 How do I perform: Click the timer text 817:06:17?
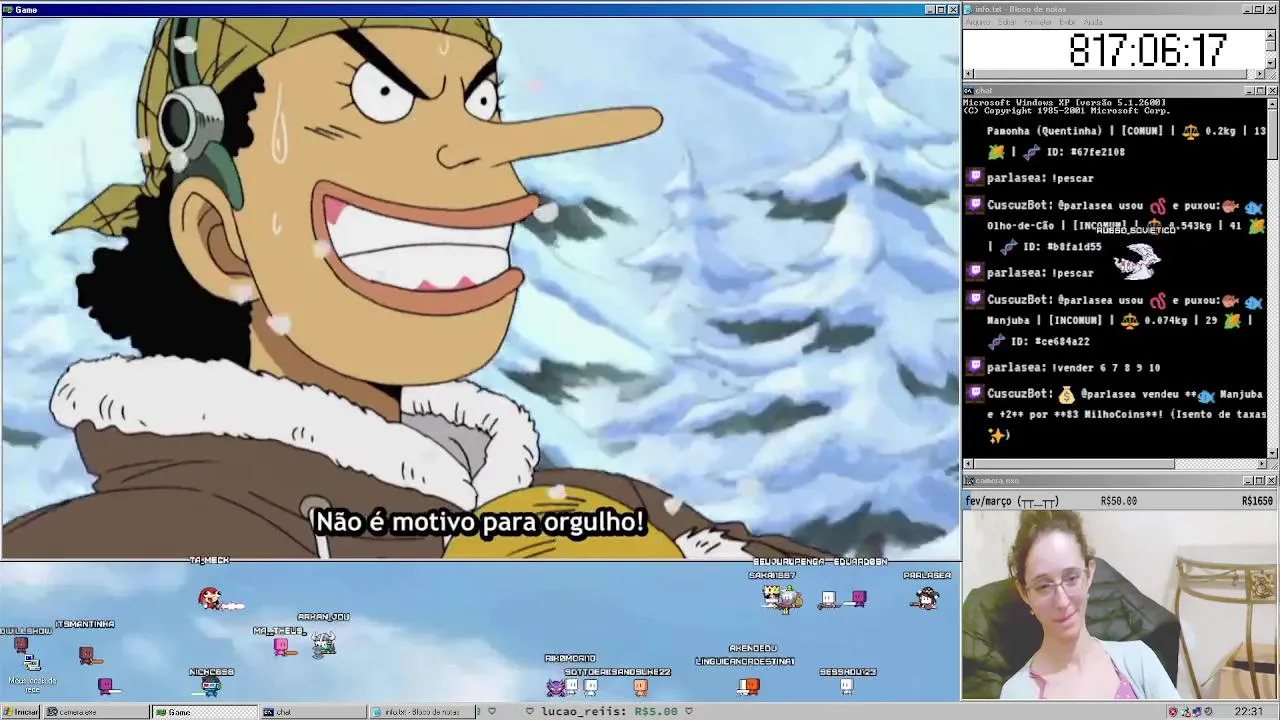[1147, 50]
